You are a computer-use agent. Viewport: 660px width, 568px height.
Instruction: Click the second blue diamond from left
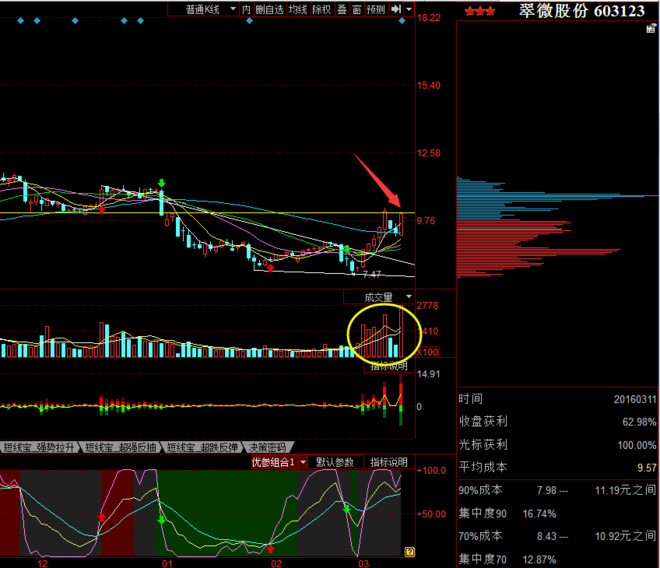point(37,21)
